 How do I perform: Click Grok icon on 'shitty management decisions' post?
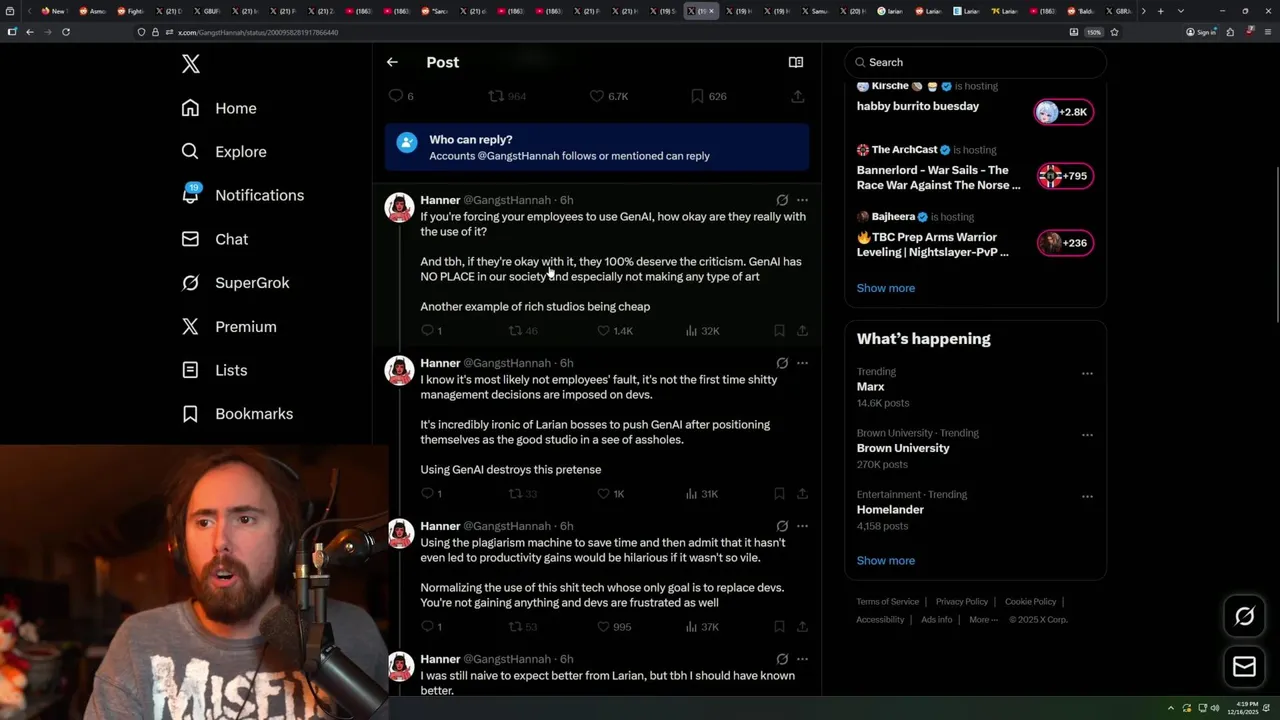782,363
